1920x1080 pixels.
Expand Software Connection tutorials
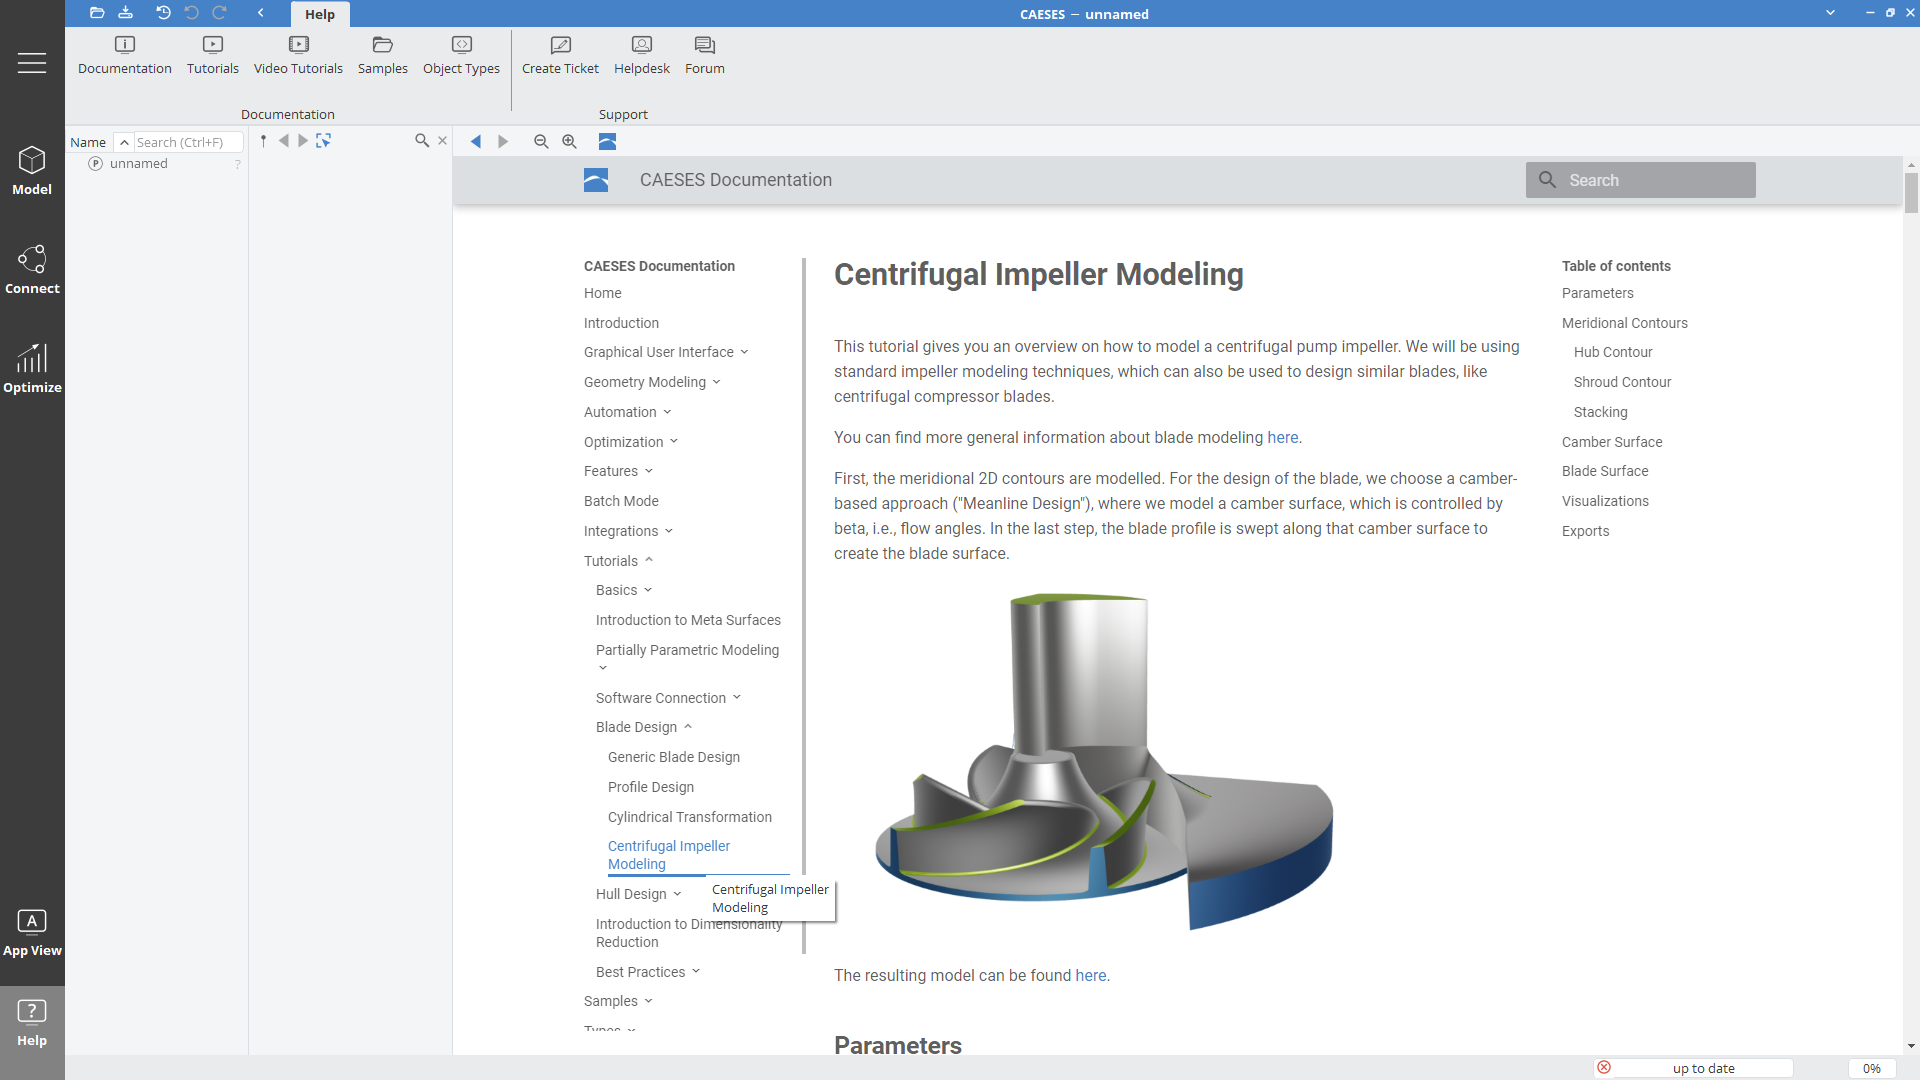click(x=736, y=697)
